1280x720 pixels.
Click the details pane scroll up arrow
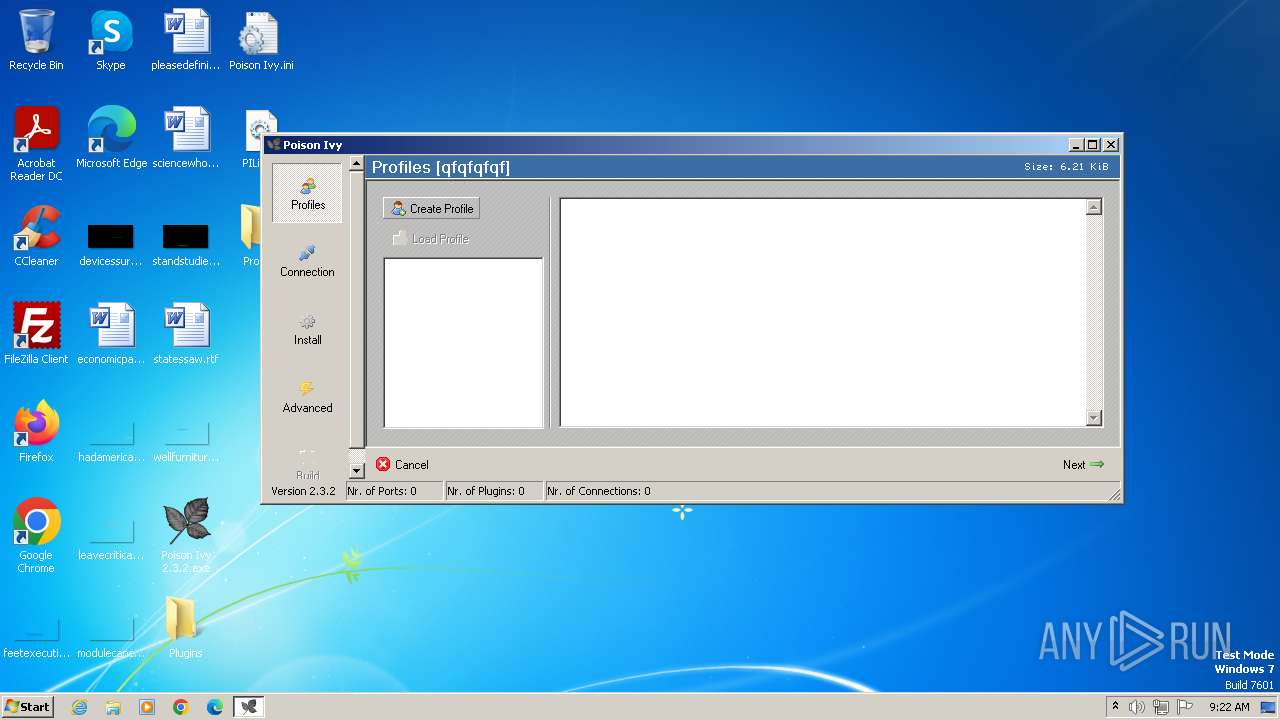pos(1094,207)
